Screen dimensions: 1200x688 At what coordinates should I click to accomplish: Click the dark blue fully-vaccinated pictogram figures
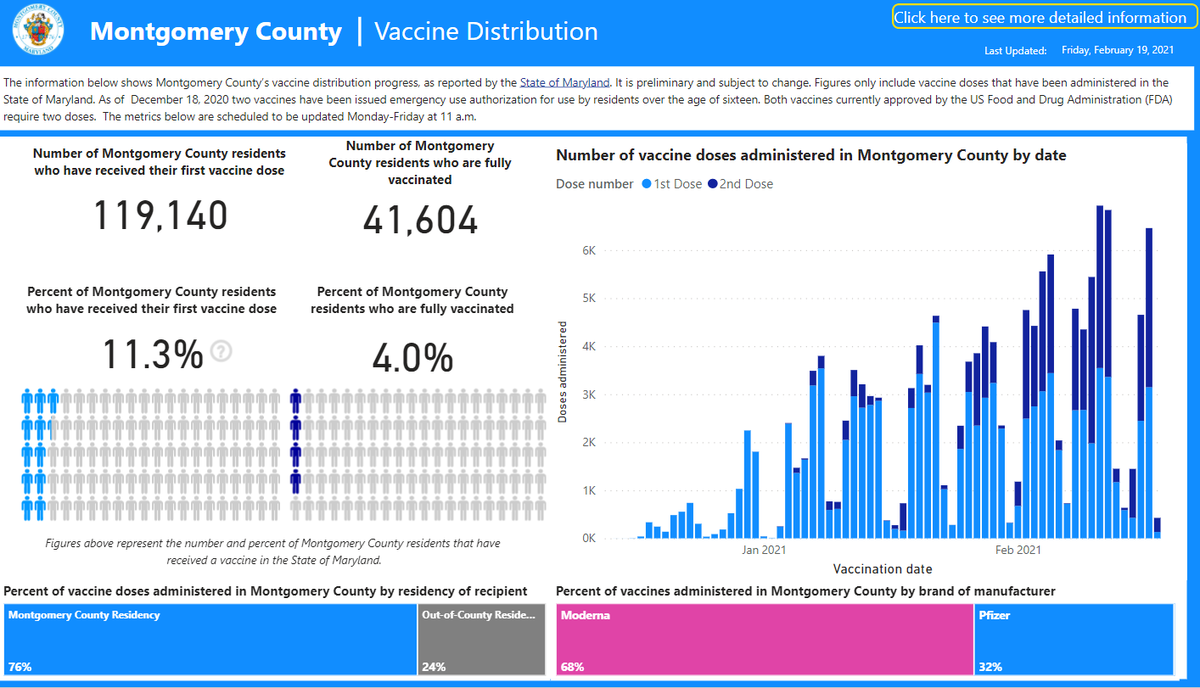pyautogui.click(x=296, y=442)
